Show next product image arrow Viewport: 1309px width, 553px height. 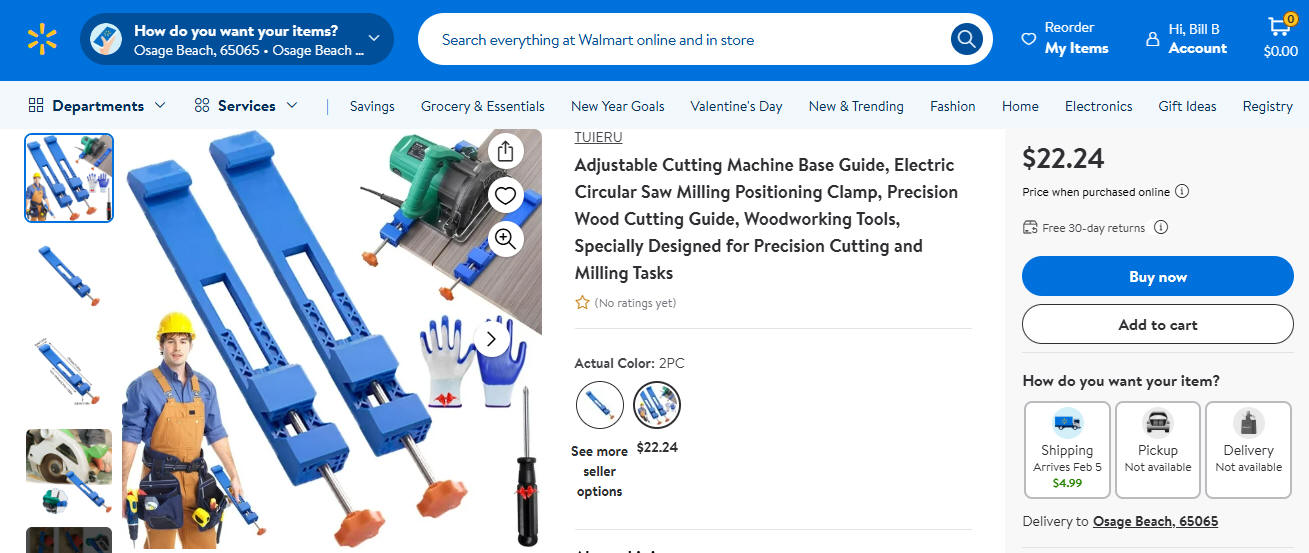coord(490,339)
